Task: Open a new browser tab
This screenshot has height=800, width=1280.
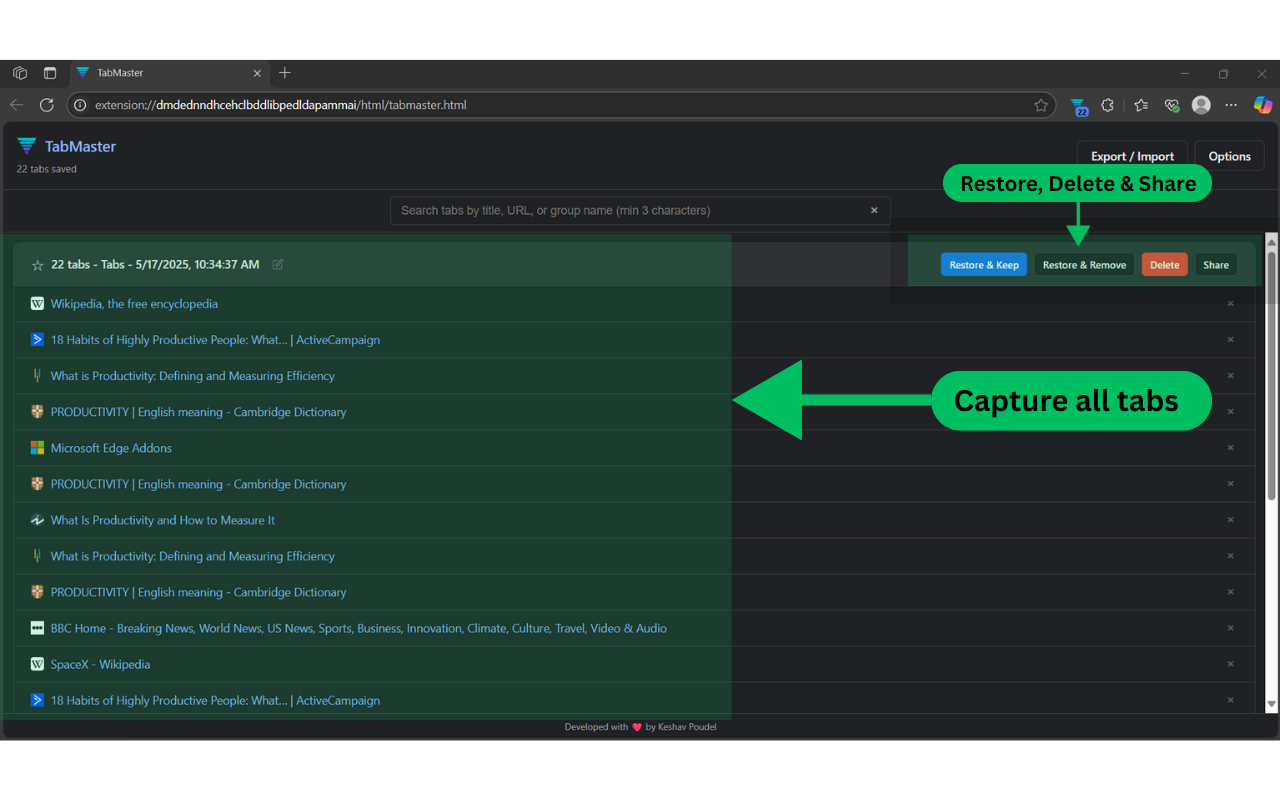Action: click(x=285, y=73)
